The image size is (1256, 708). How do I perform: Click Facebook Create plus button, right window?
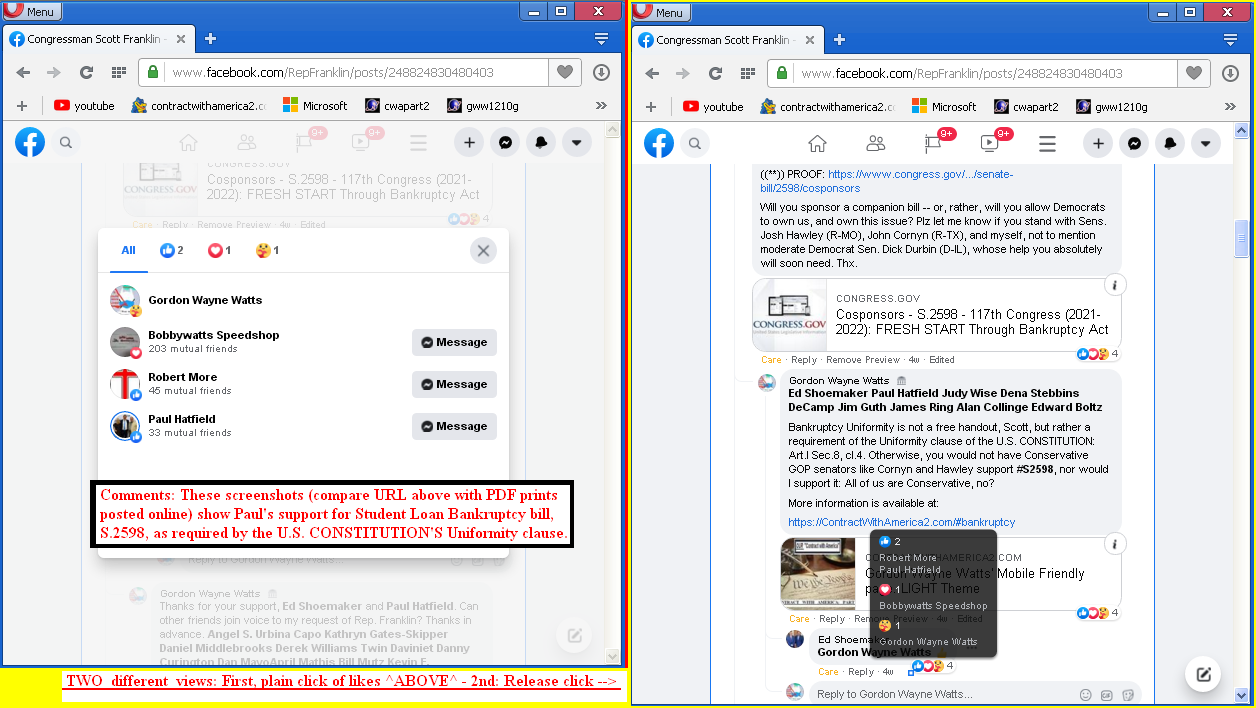pos(1098,143)
